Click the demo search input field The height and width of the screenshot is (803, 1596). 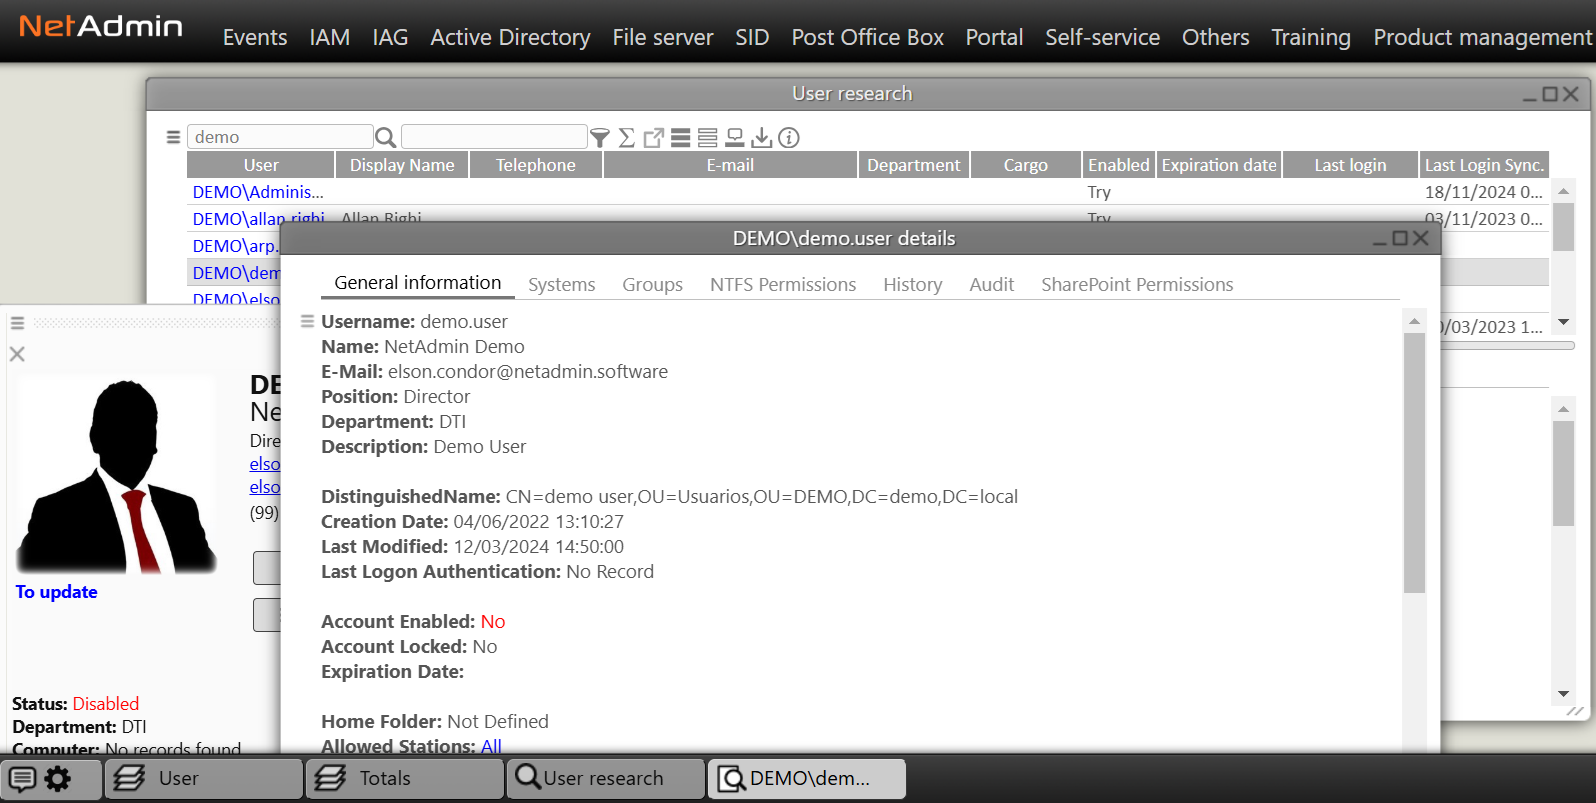point(280,137)
